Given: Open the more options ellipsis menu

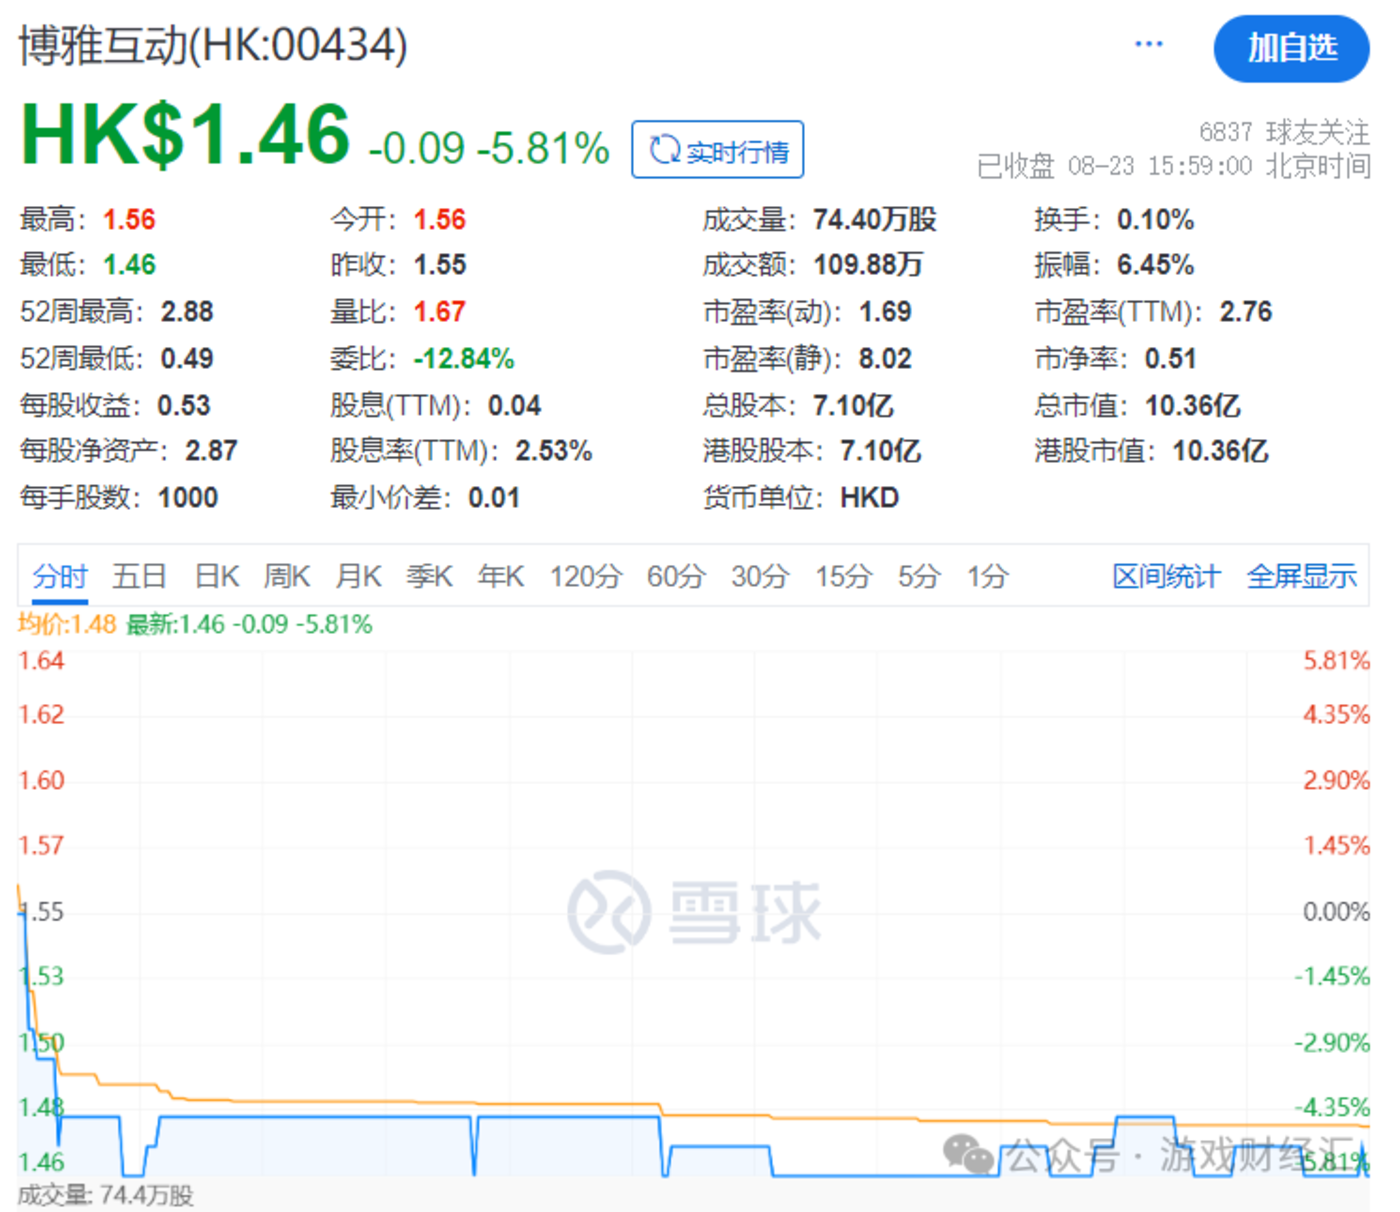Looking at the screenshot, I should coord(1147,44).
